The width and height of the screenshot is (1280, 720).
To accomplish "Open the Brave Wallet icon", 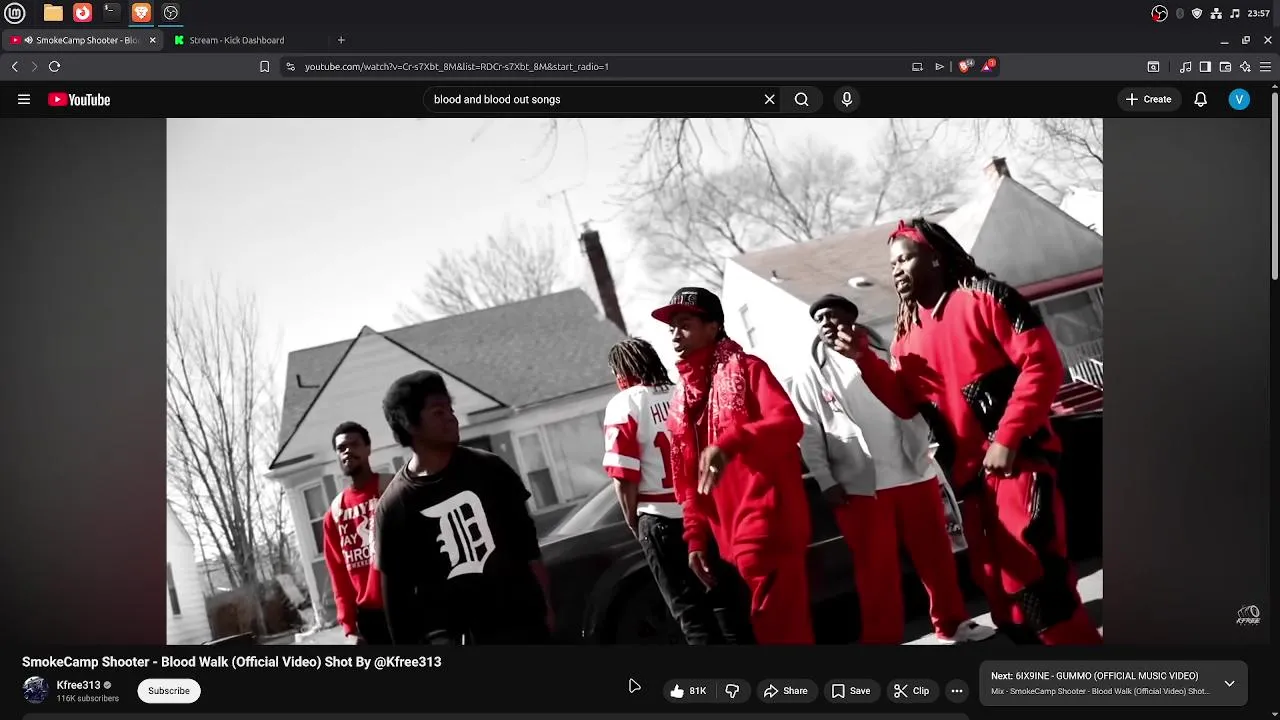I will 1225,67.
